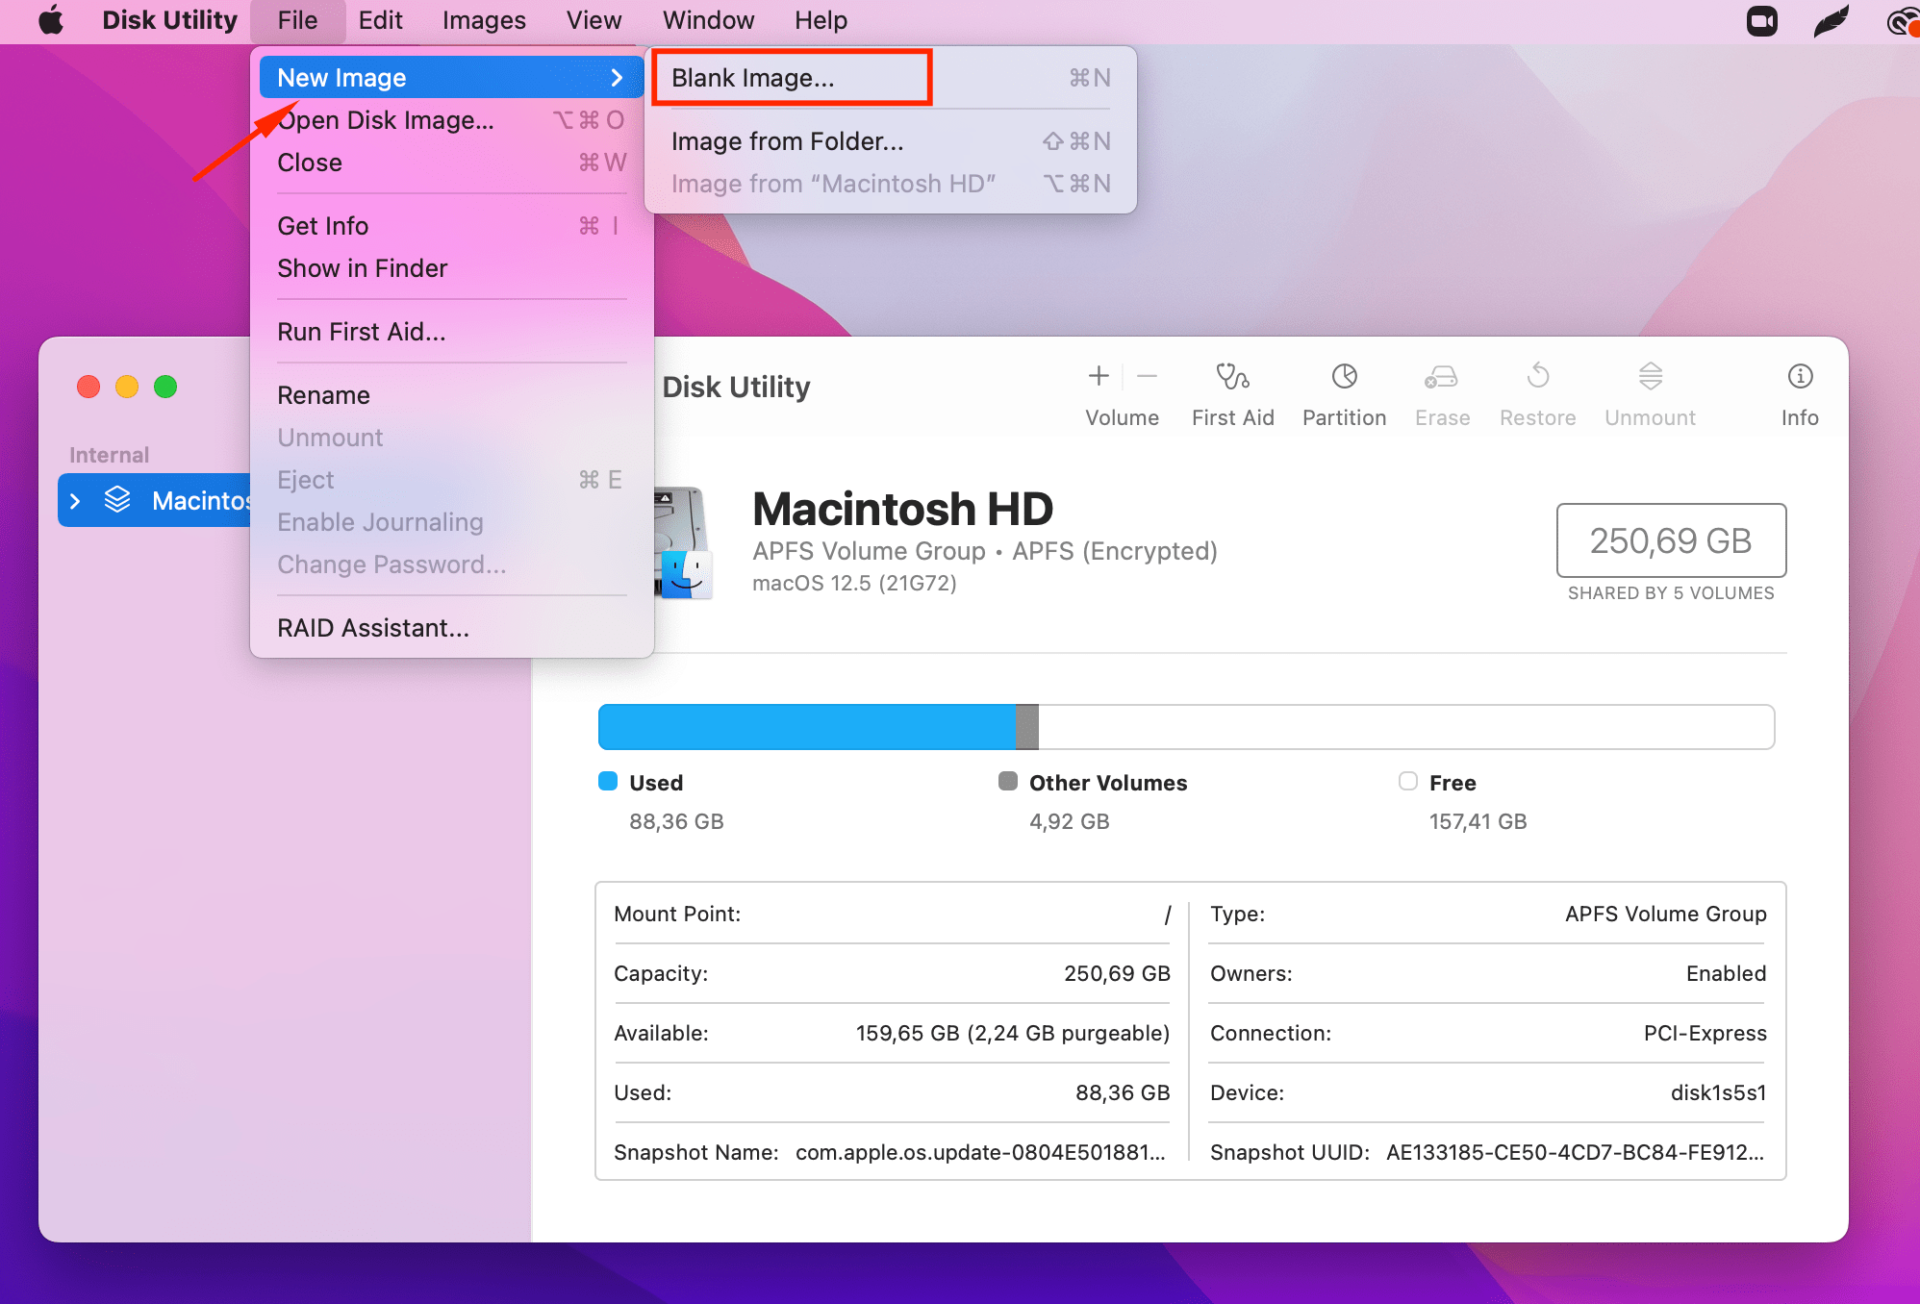Select the Erase toolbar icon
The height and width of the screenshot is (1304, 1920).
coord(1441,392)
